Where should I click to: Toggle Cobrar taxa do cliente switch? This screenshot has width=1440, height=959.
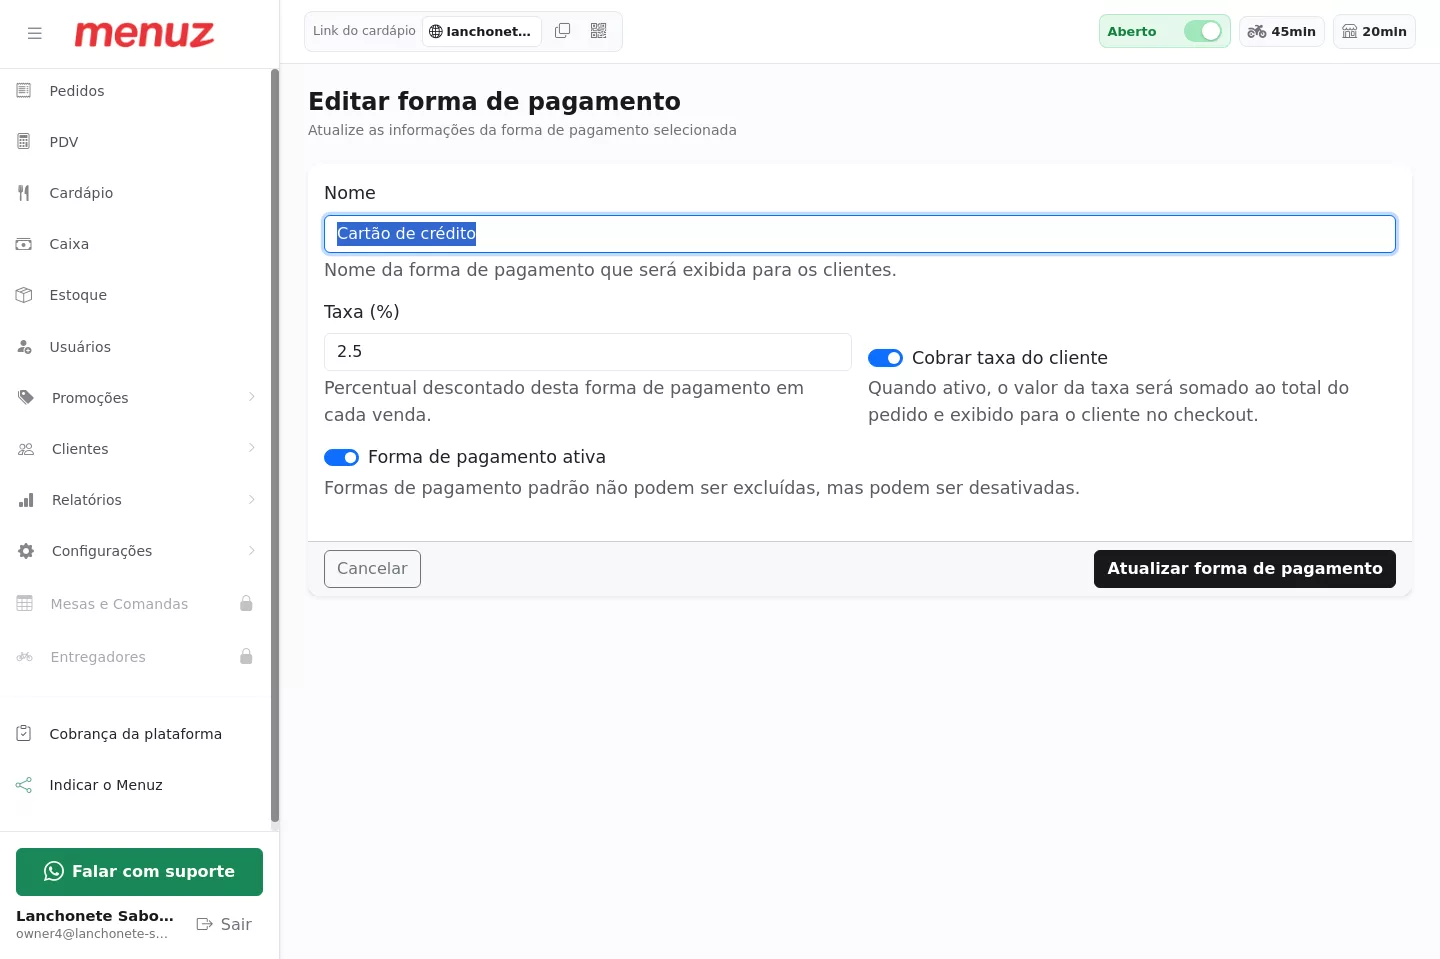point(885,358)
